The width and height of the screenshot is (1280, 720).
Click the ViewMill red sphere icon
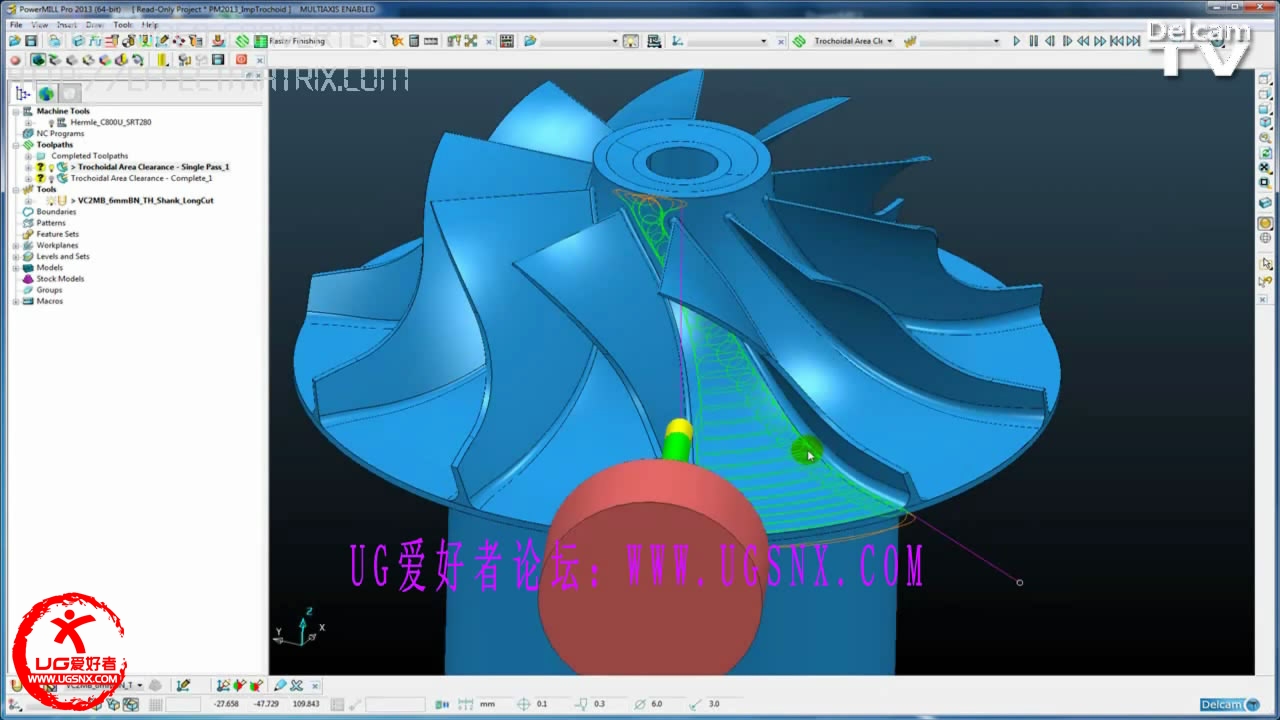(x=15, y=60)
